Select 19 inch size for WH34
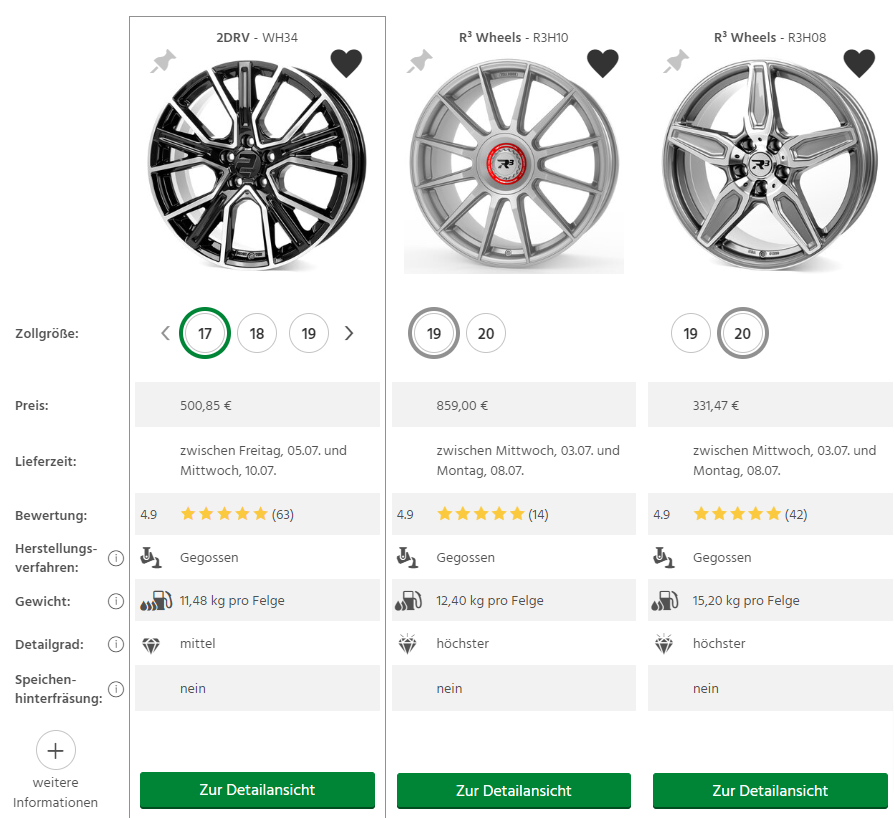The width and height of the screenshot is (894, 818). tap(309, 333)
